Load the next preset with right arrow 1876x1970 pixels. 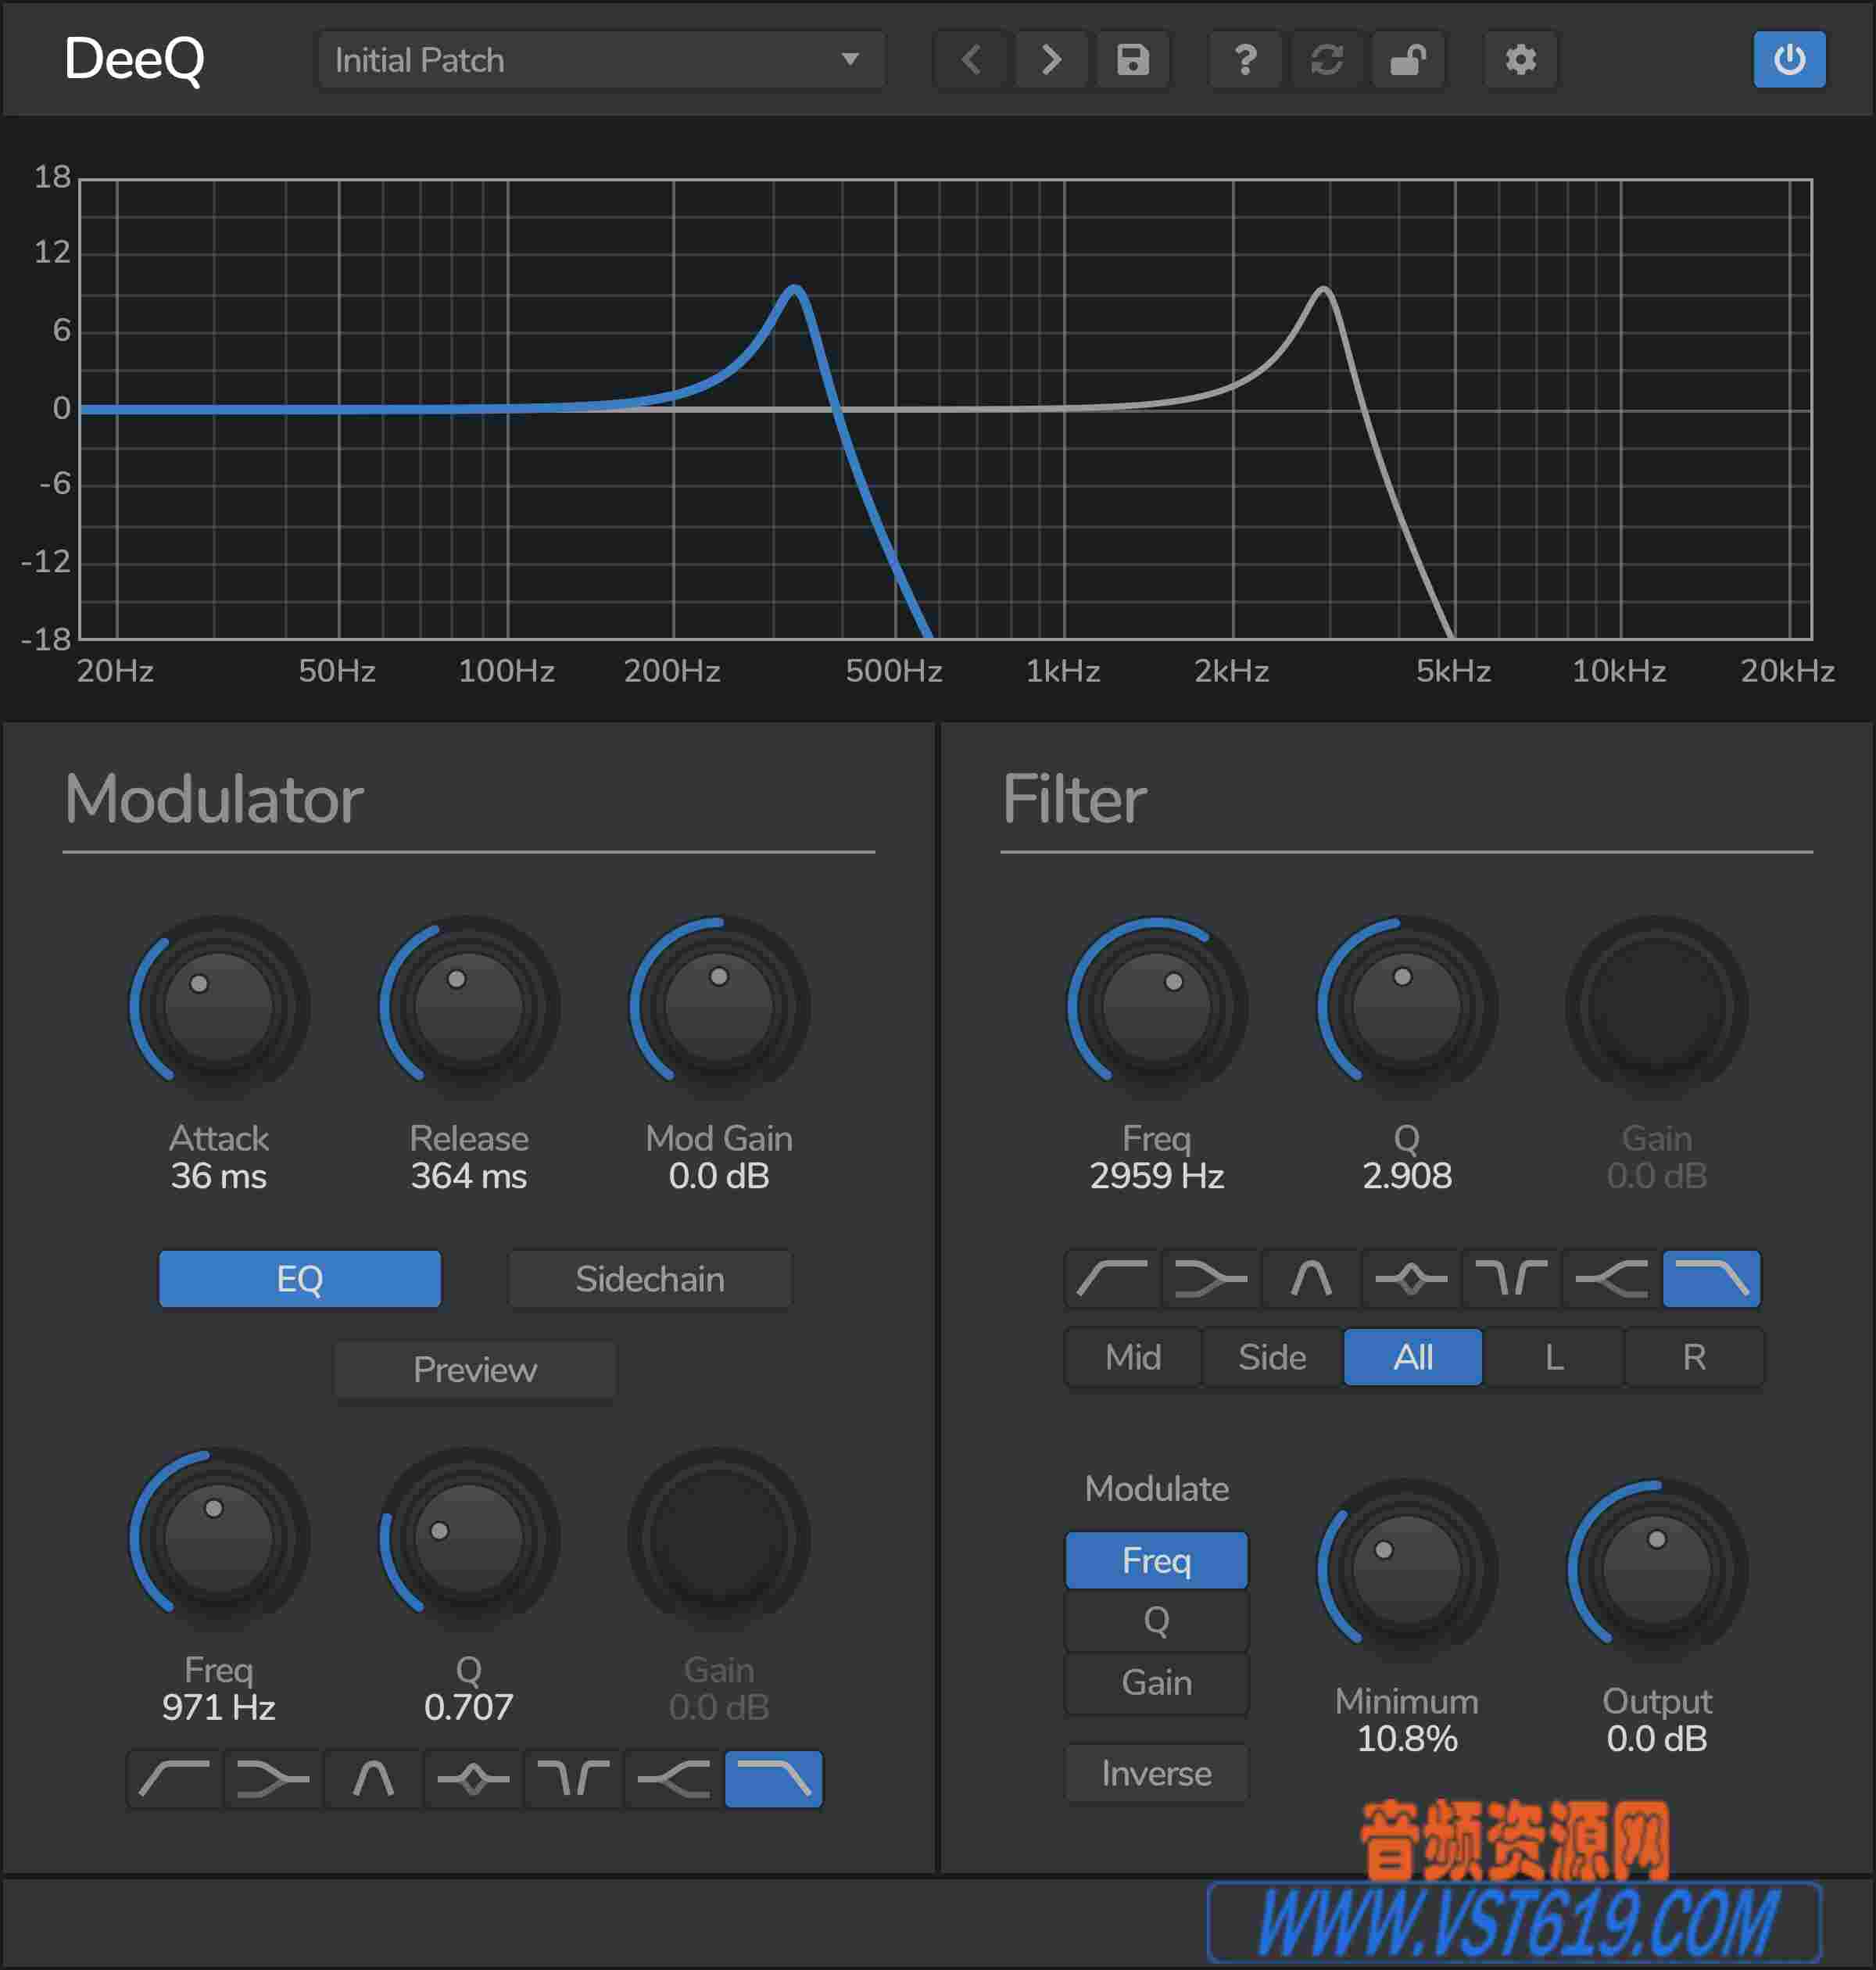click(1051, 60)
